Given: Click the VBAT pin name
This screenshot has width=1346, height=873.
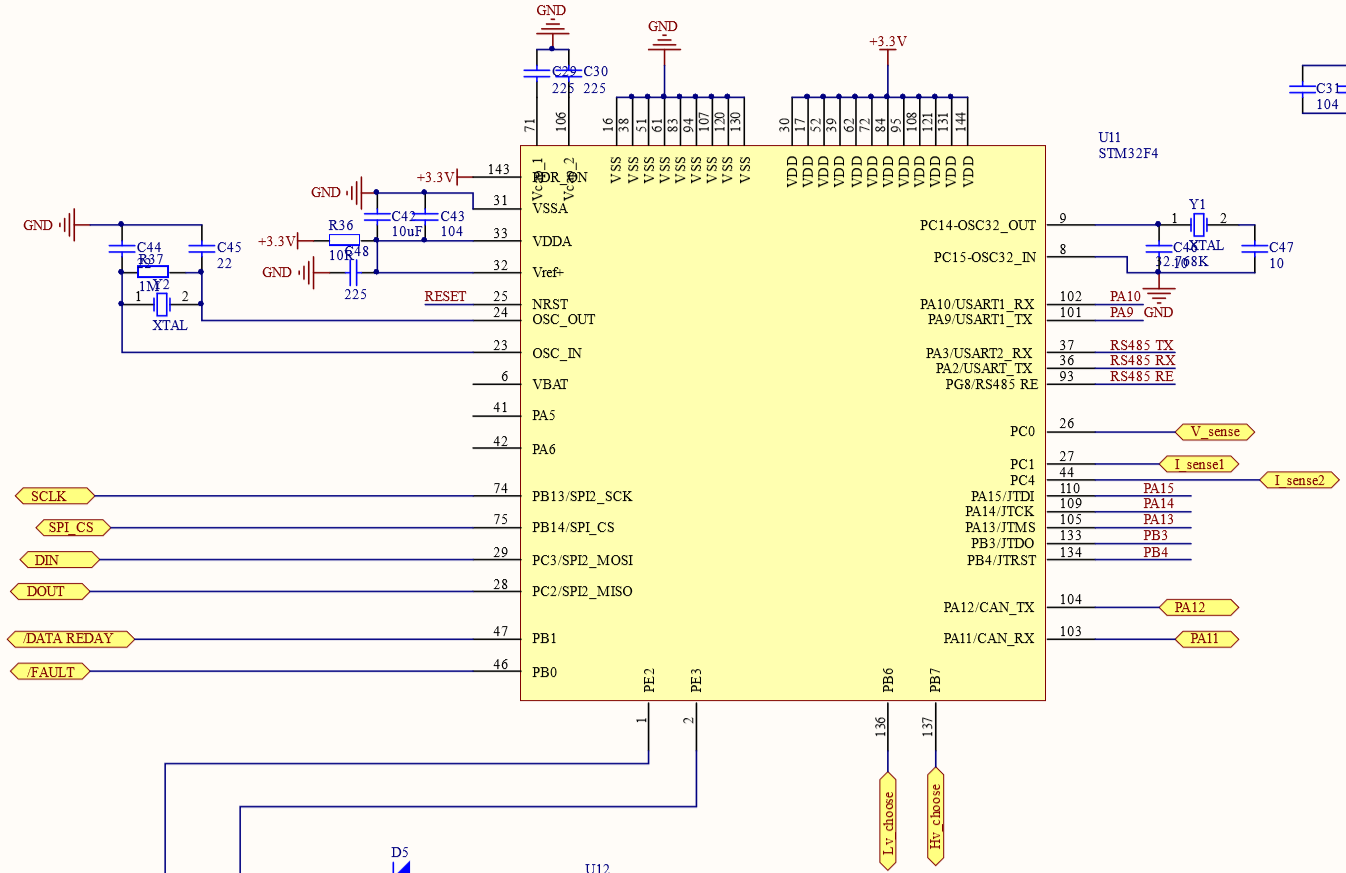Looking at the screenshot, I should pyautogui.click(x=550, y=385).
